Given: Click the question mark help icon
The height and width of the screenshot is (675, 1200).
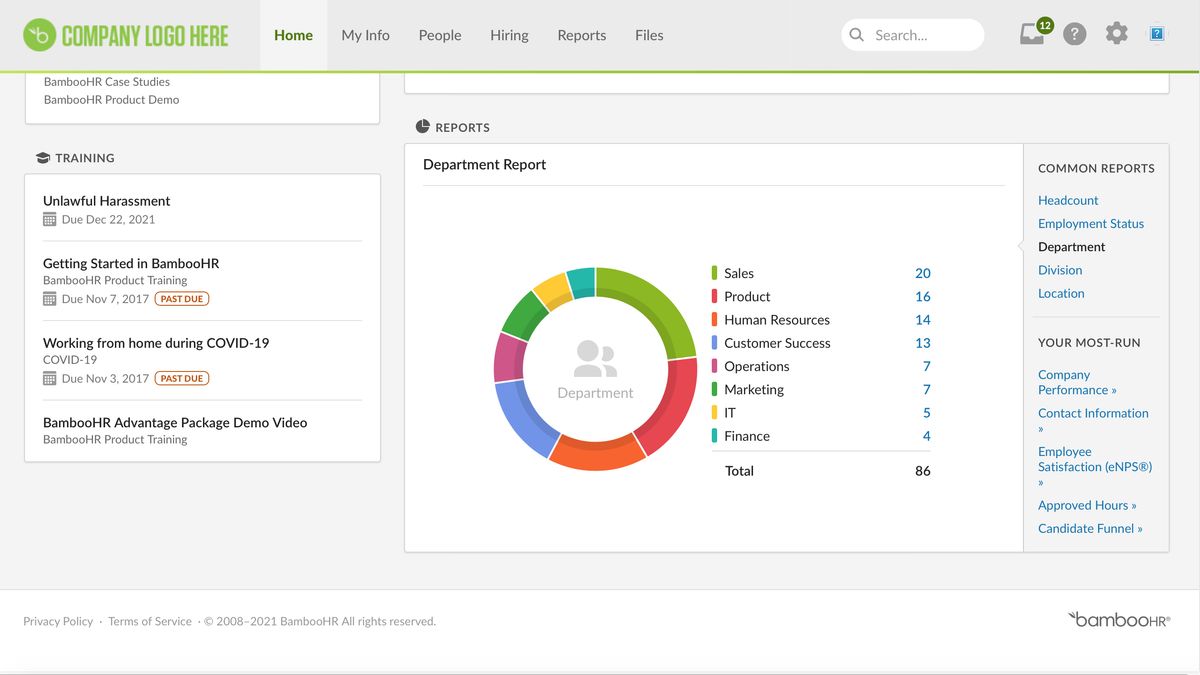Looking at the screenshot, I should click(1074, 34).
